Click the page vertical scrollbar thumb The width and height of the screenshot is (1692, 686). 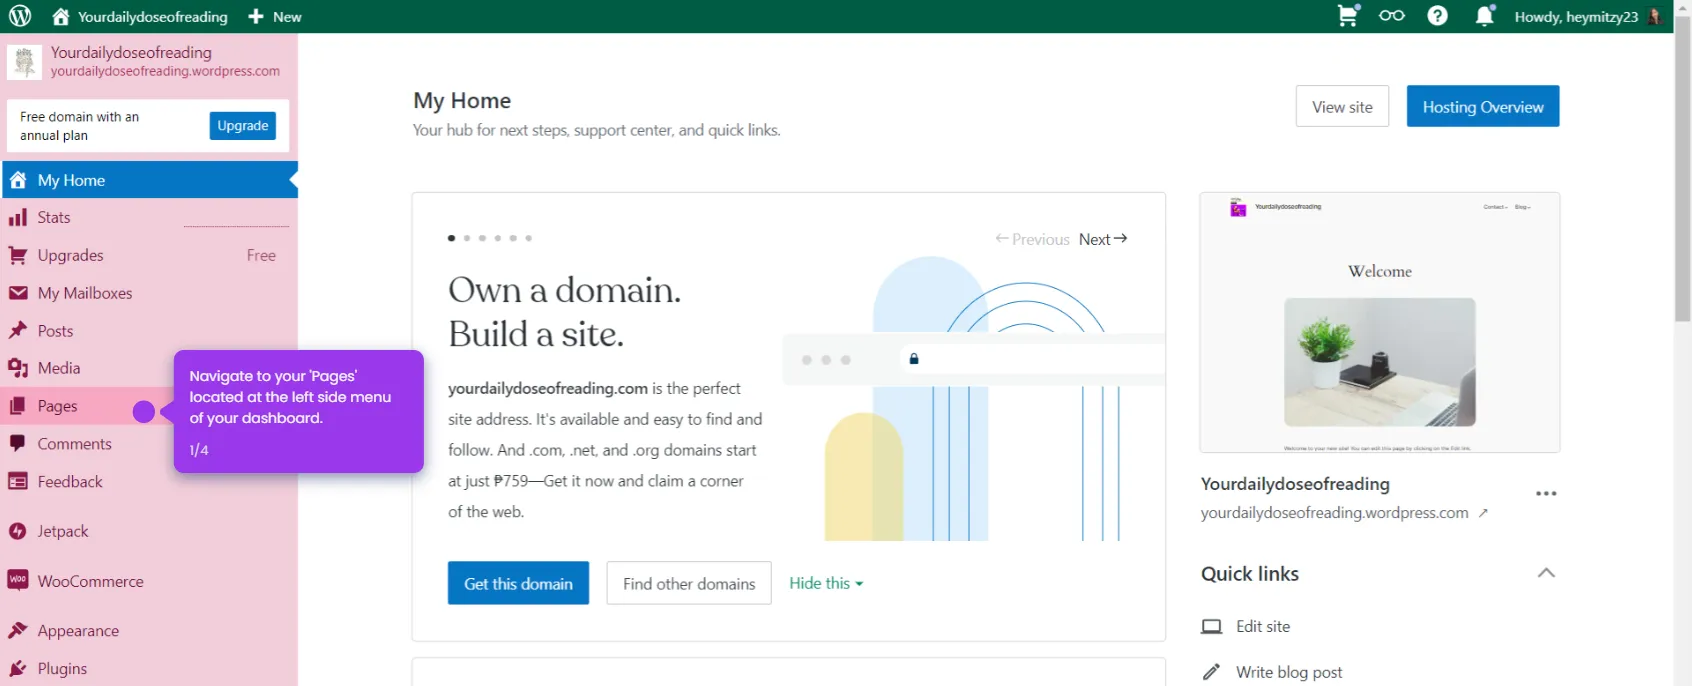pyautogui.click(x=1683, y=168)
